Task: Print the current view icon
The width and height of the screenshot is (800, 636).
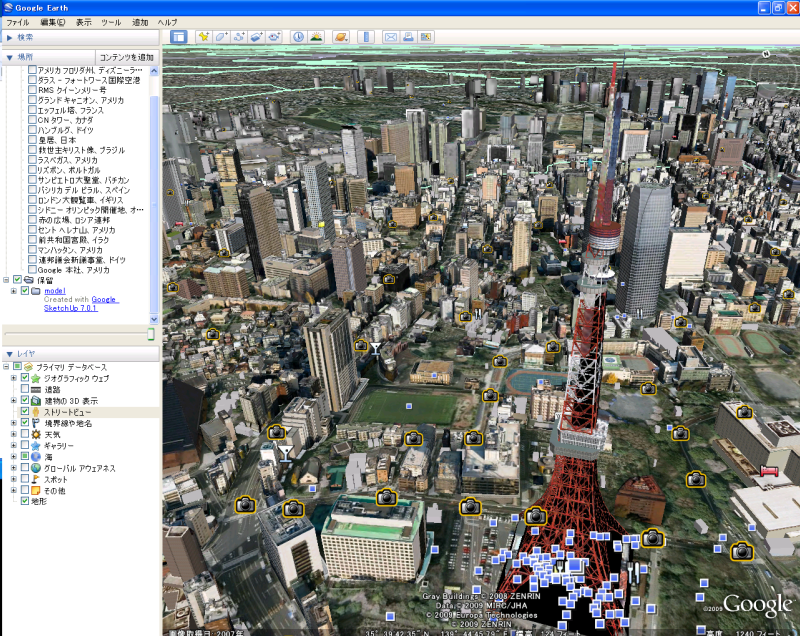Action: coord(408,37)
